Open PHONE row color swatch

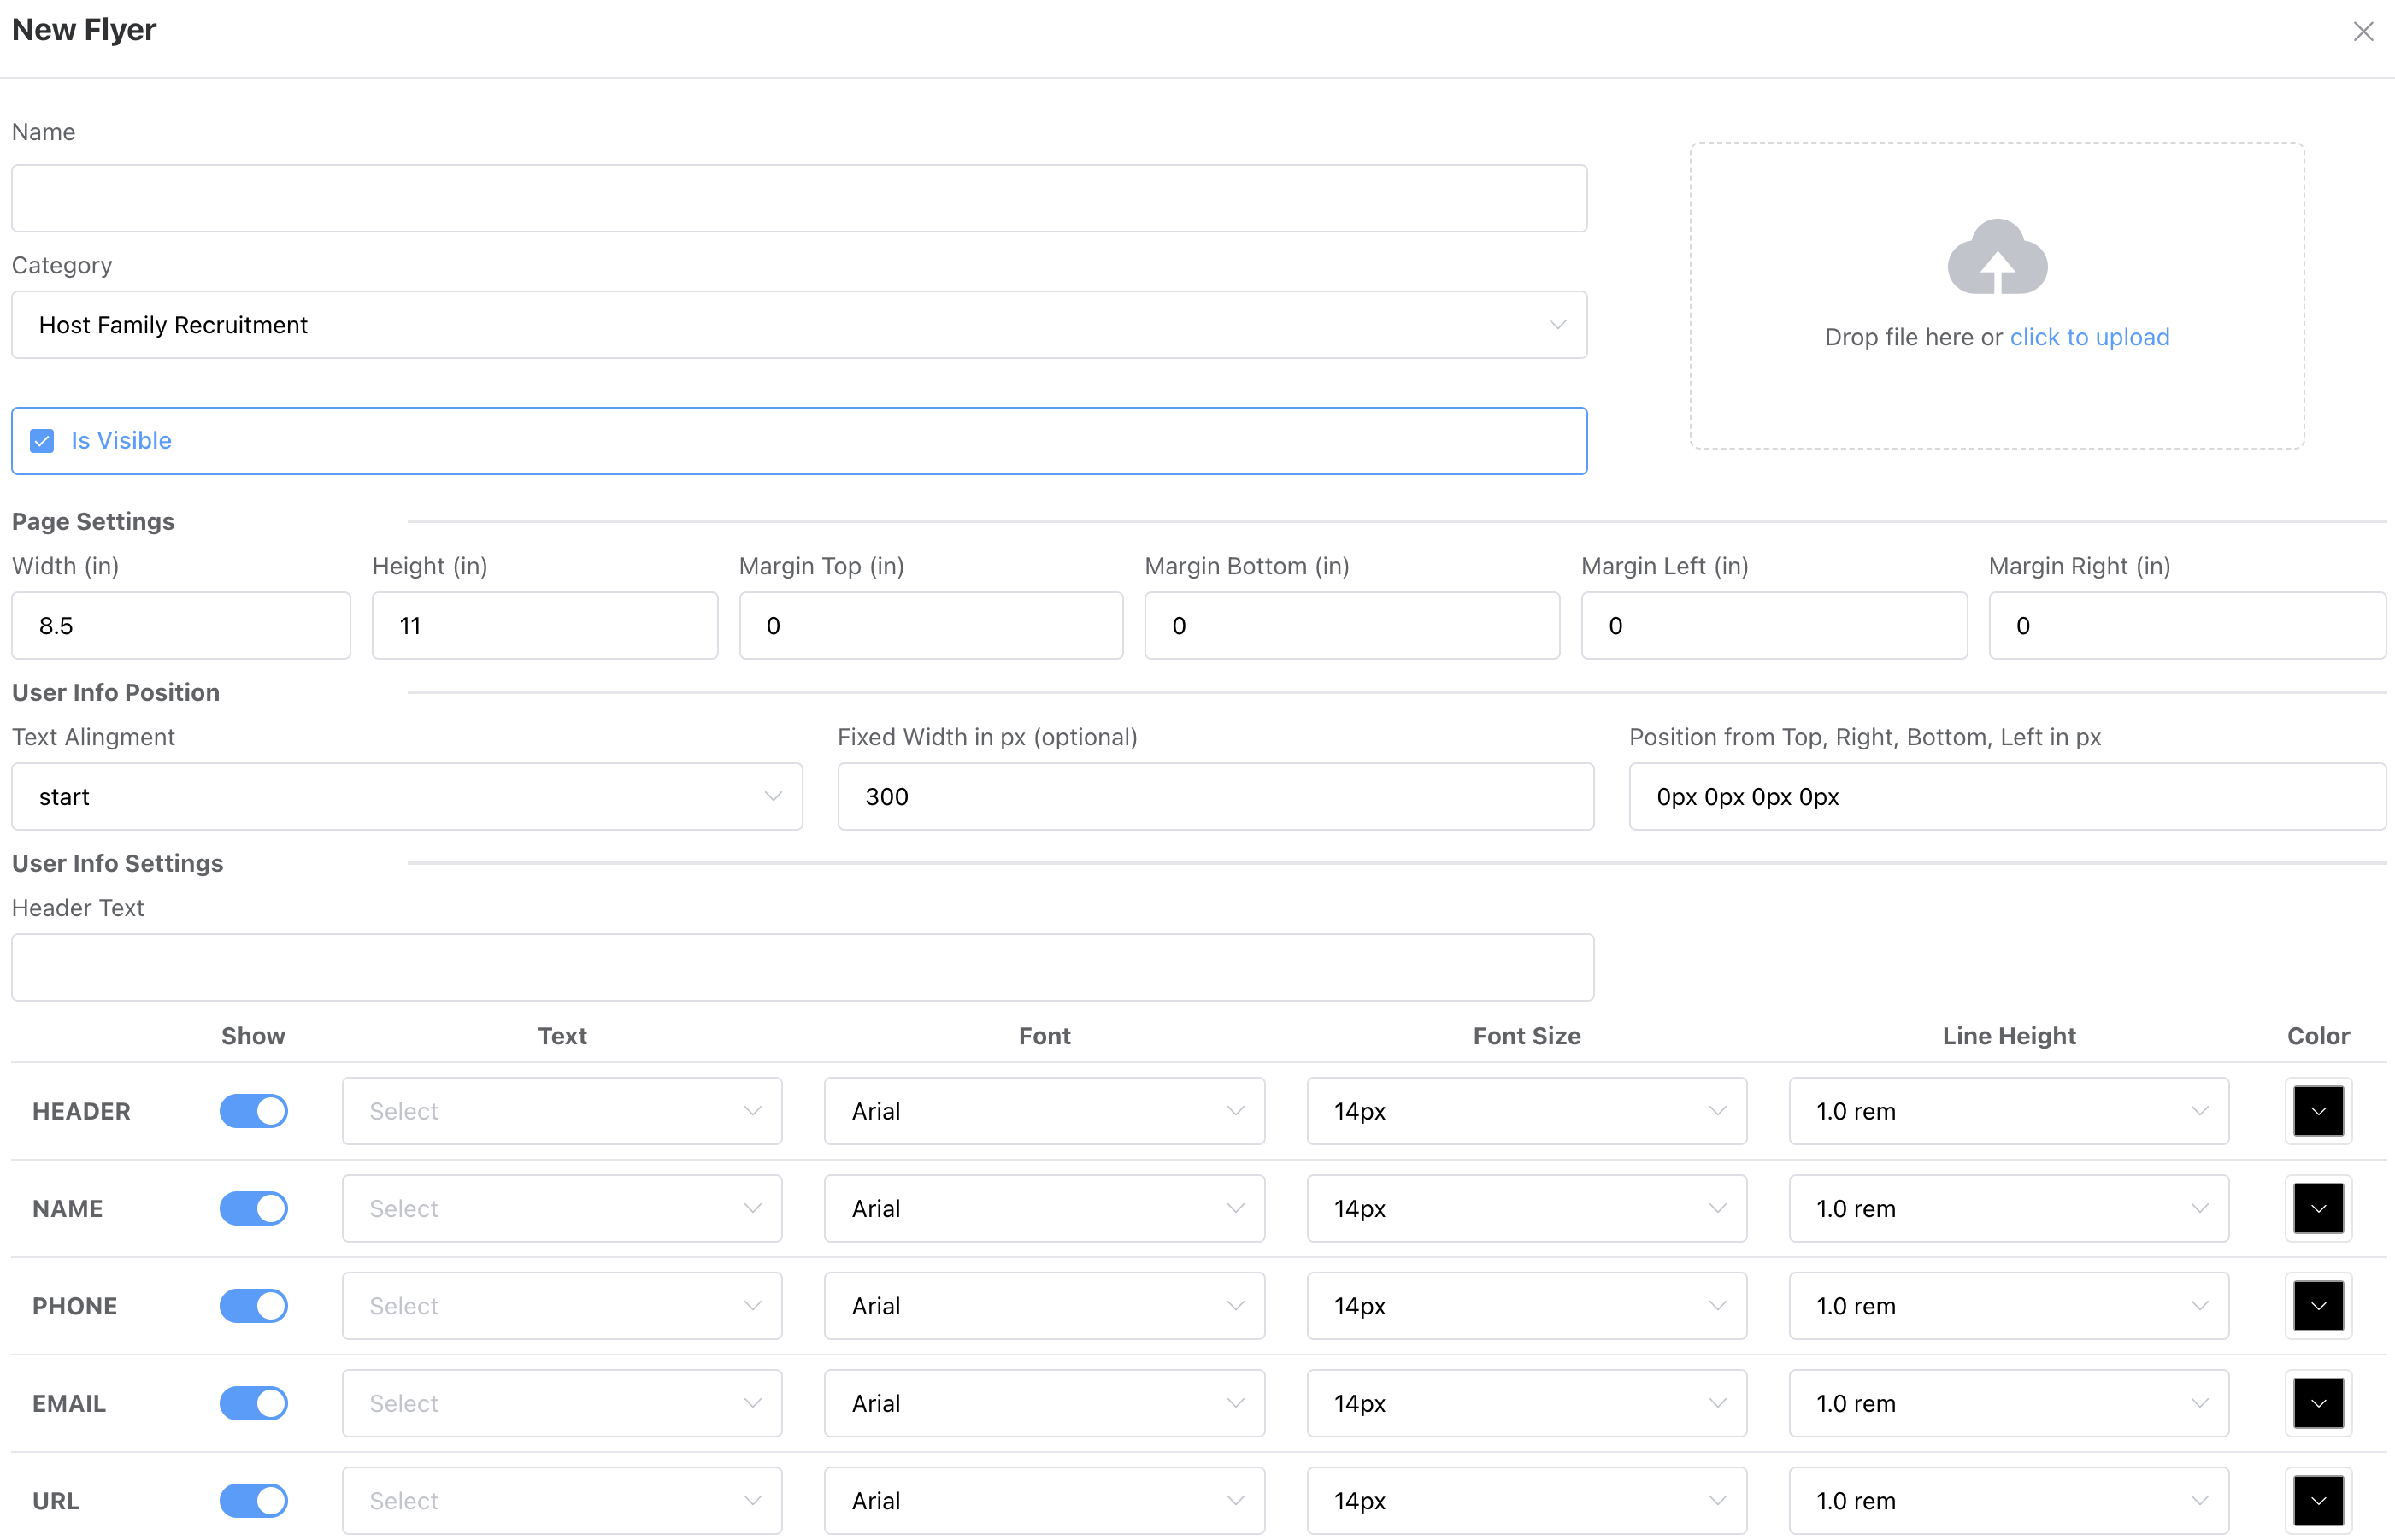pyautogui.click(x=2318, y=1306)
